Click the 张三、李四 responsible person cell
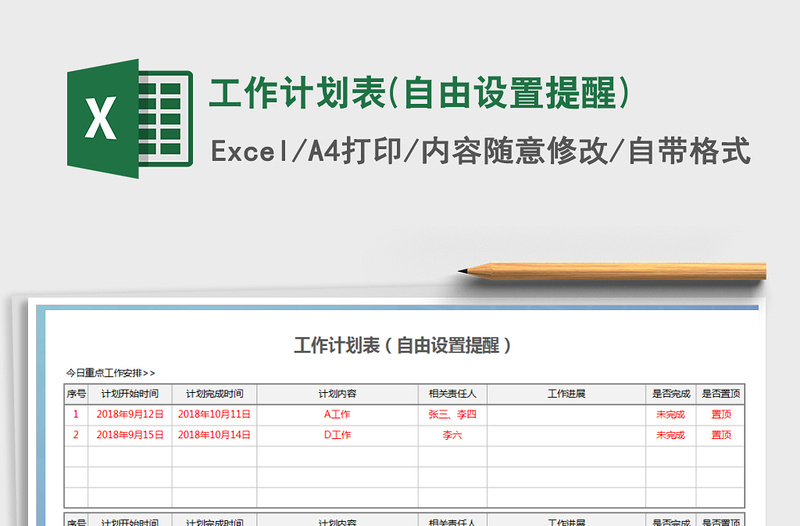 click(x=452, y=414)
